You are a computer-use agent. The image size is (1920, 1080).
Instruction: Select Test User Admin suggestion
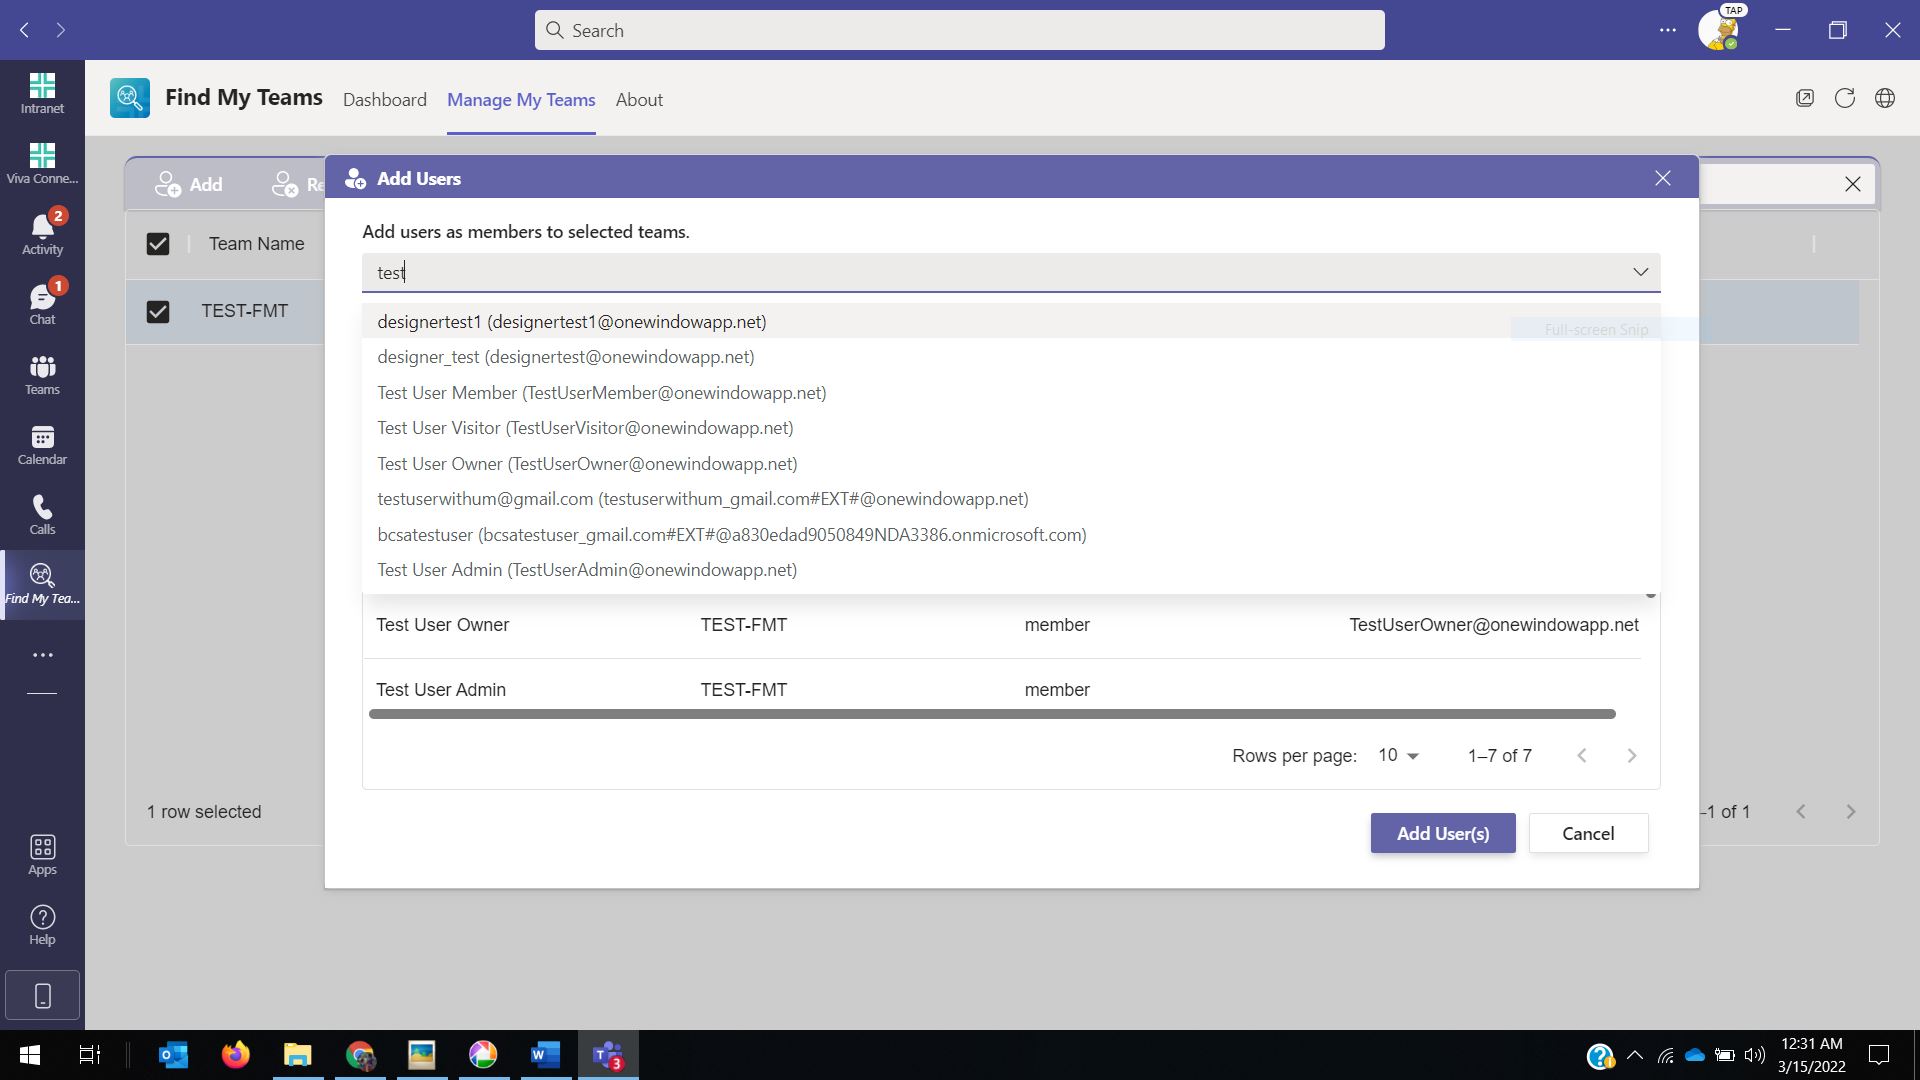coord(1011,570)
